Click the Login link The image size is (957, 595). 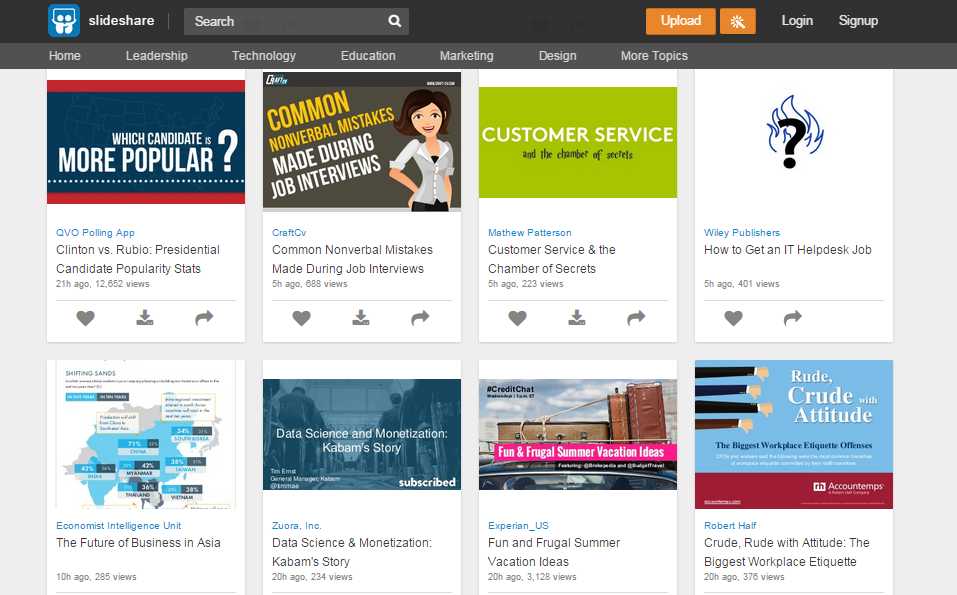point(797,21)
